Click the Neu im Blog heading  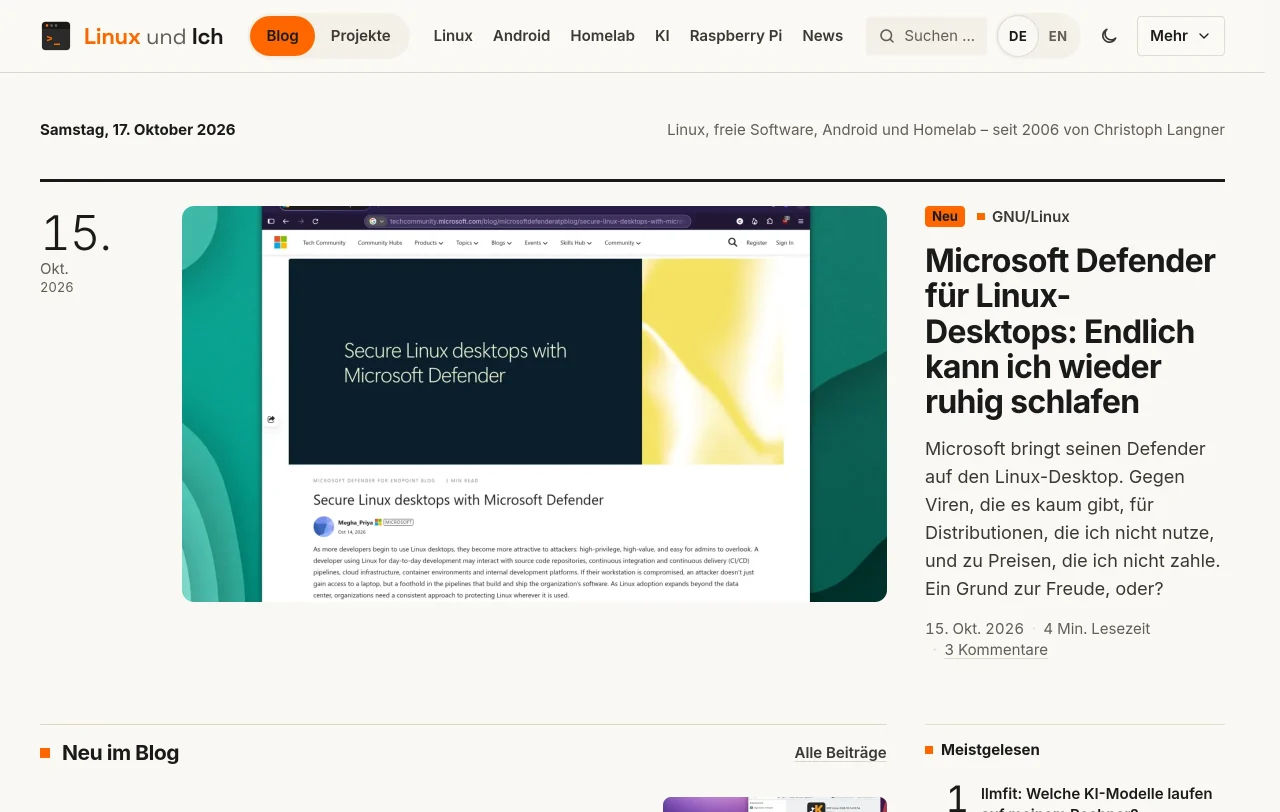pyautogui.click(x=120, y=753)
